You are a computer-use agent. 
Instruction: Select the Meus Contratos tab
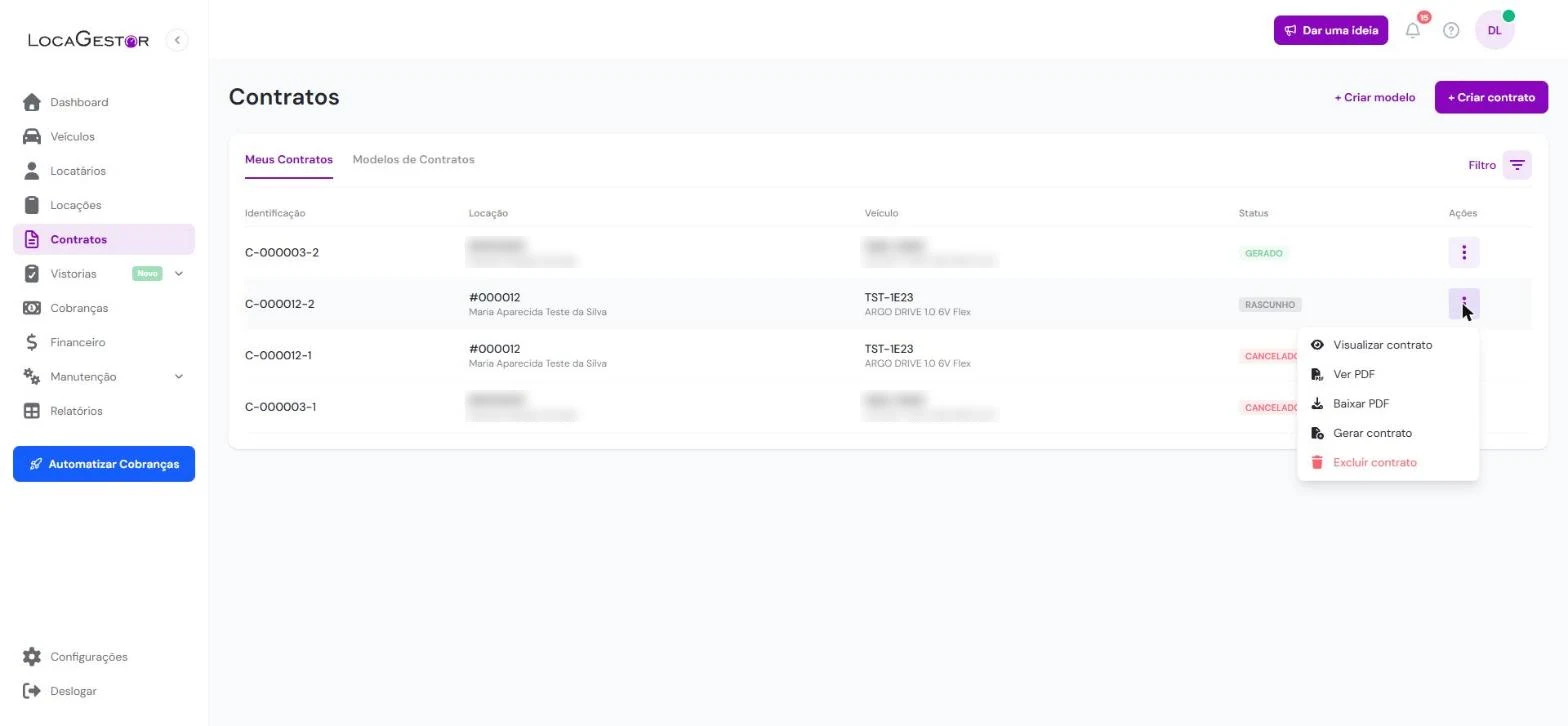click(289, 160)
